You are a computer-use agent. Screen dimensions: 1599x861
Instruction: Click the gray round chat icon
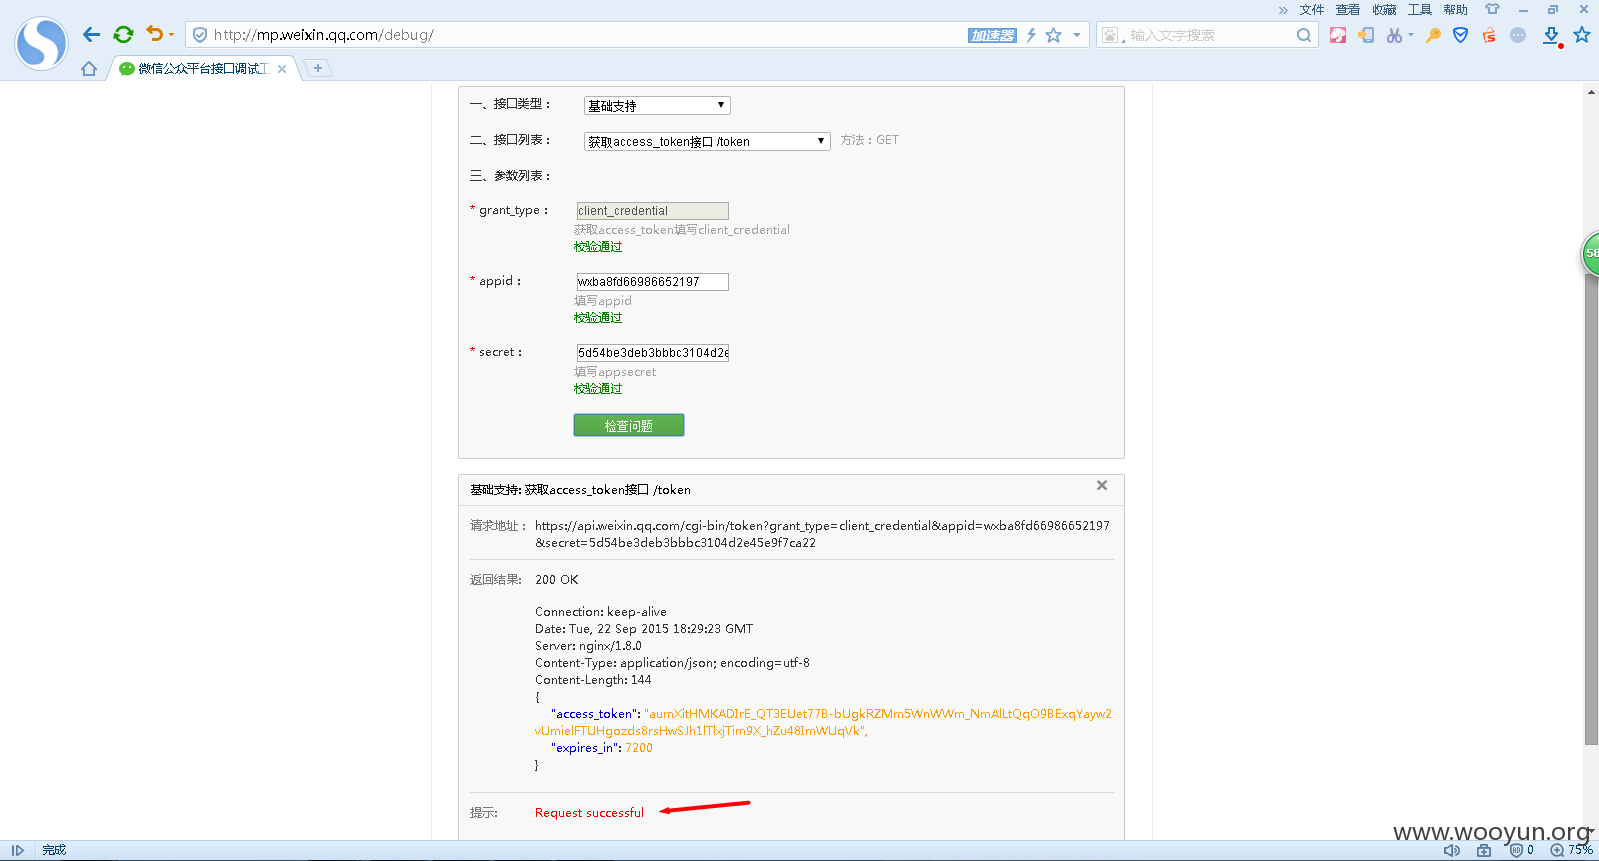(1518, 35)
